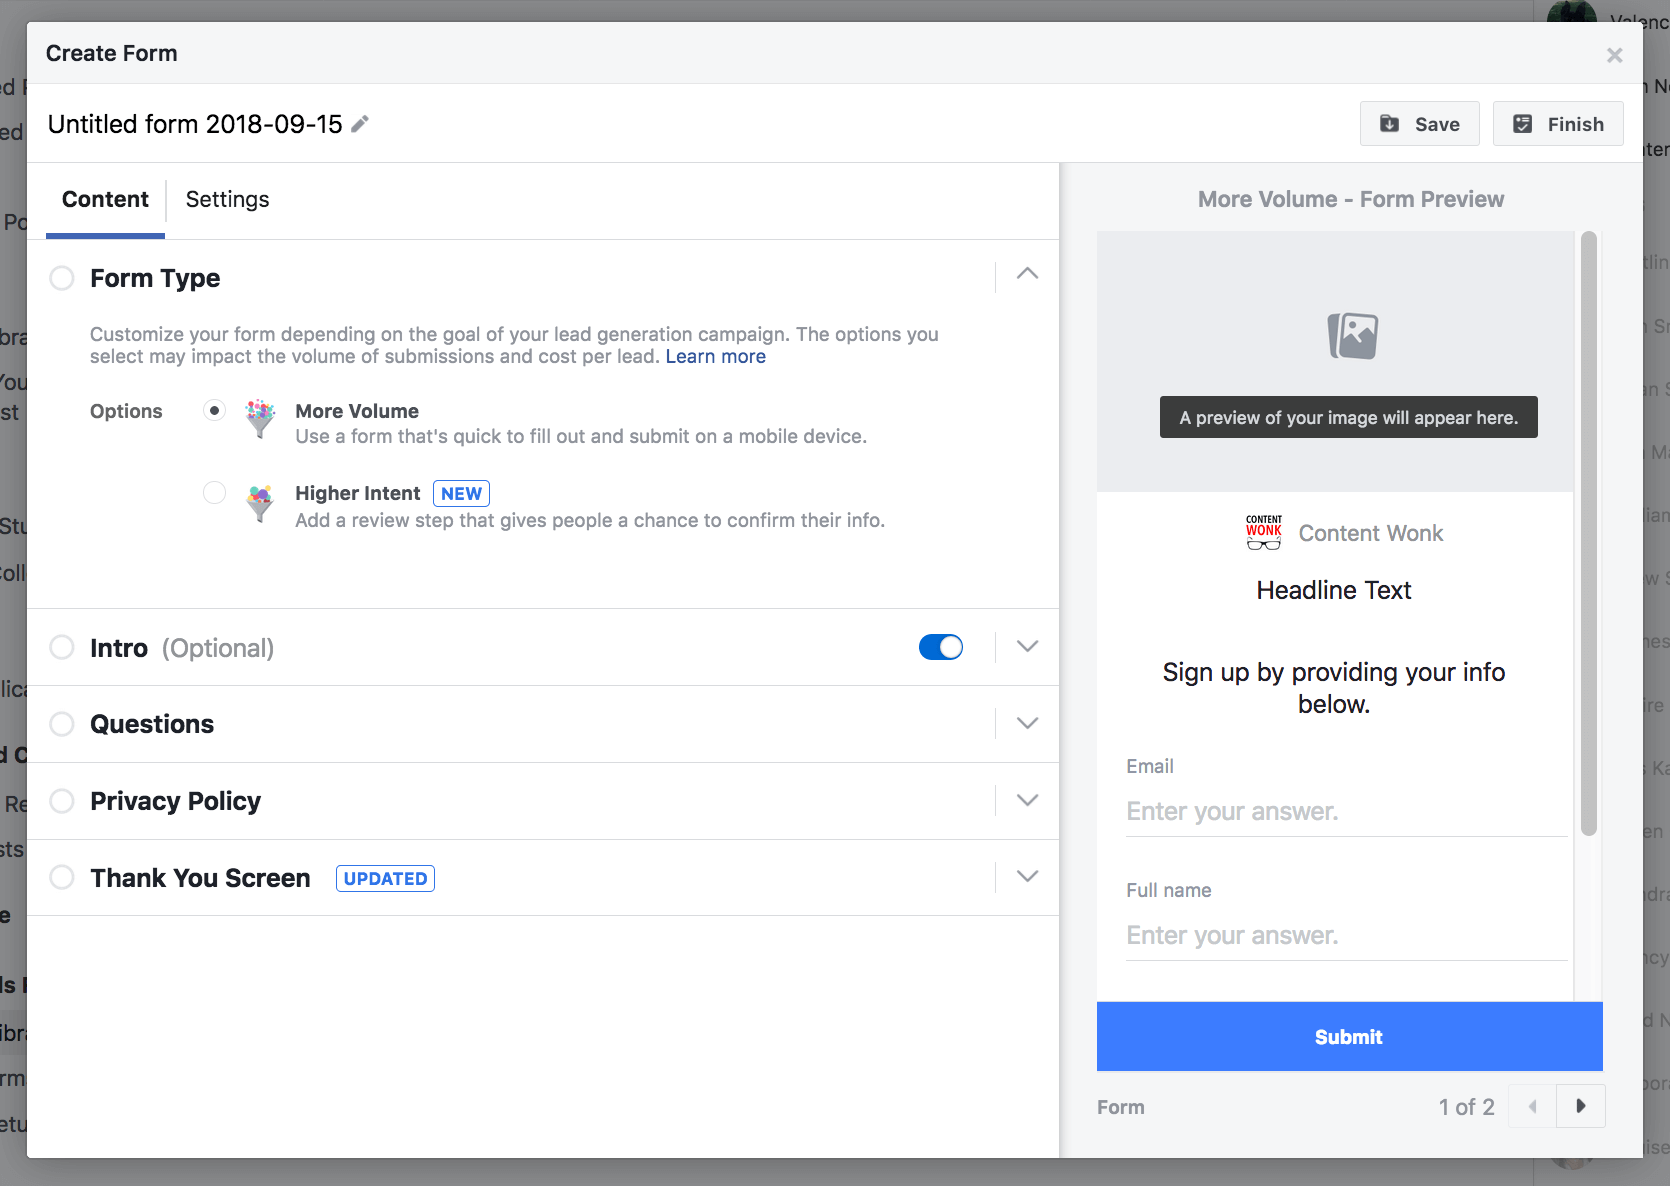Click the Form Type status circle

[62, 278]
